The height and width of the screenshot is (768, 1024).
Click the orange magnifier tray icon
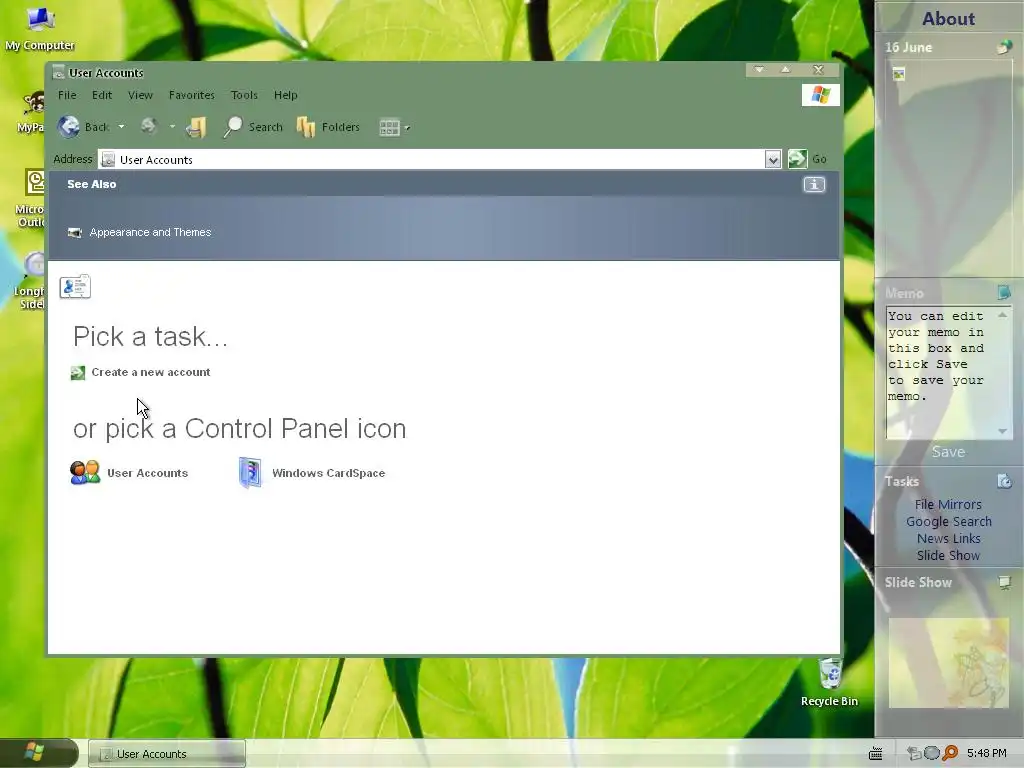[x=950, y=753]
